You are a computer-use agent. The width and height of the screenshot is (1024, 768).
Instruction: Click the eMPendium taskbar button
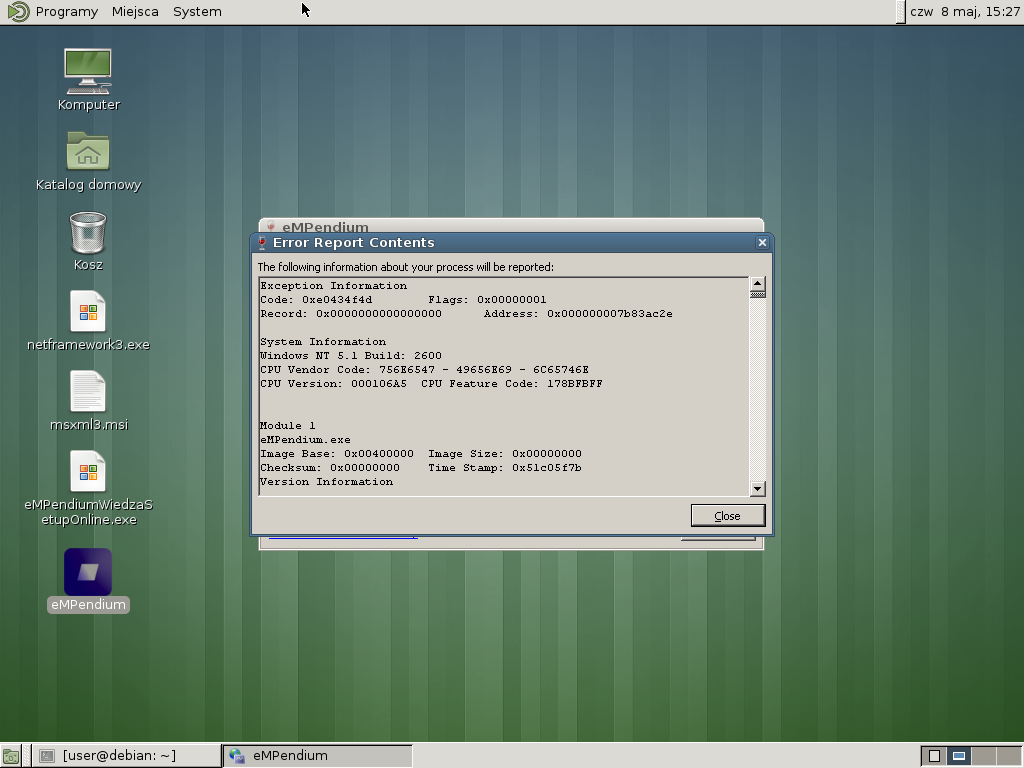tap(317, 756)
